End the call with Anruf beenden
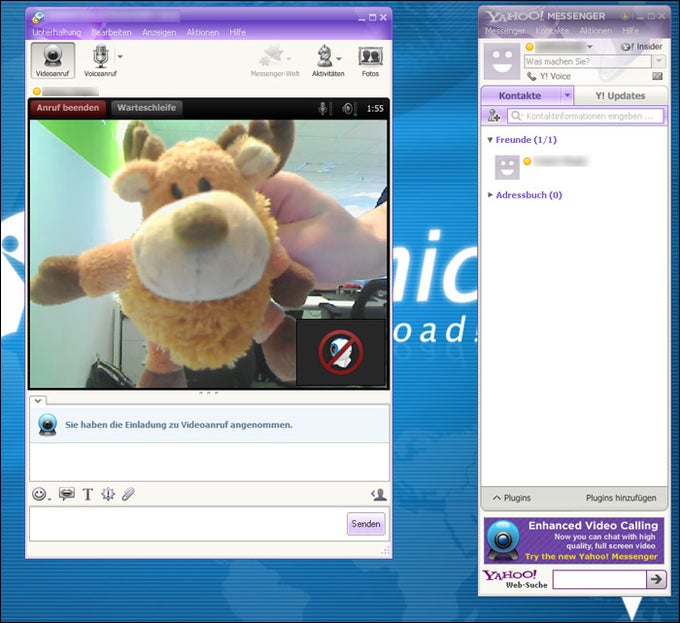This screenshot has width=680, height=623. [x=68, y=108]
